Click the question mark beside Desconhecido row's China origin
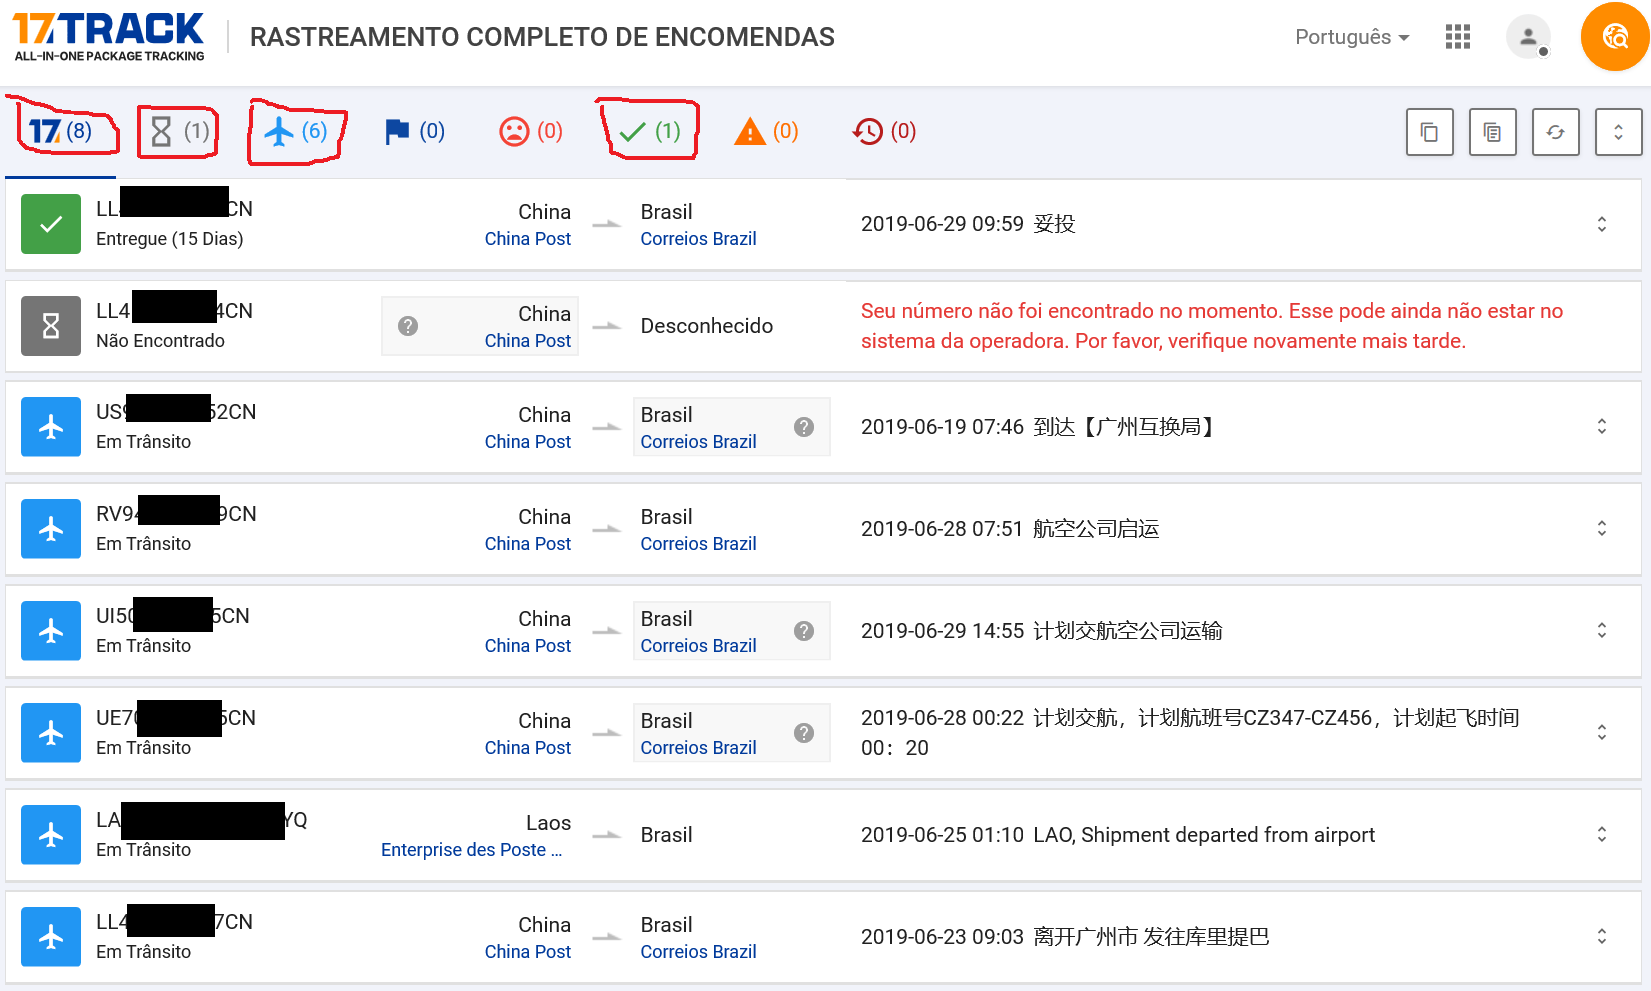 pos(408,326)
